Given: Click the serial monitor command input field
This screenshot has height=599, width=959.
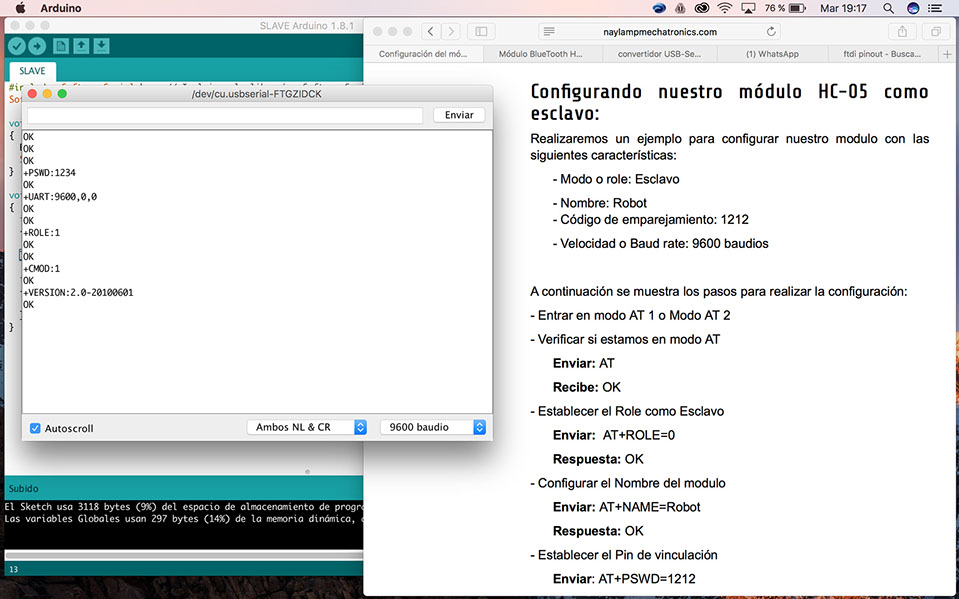Looking at the screenshot, I should tap(225, 115).
